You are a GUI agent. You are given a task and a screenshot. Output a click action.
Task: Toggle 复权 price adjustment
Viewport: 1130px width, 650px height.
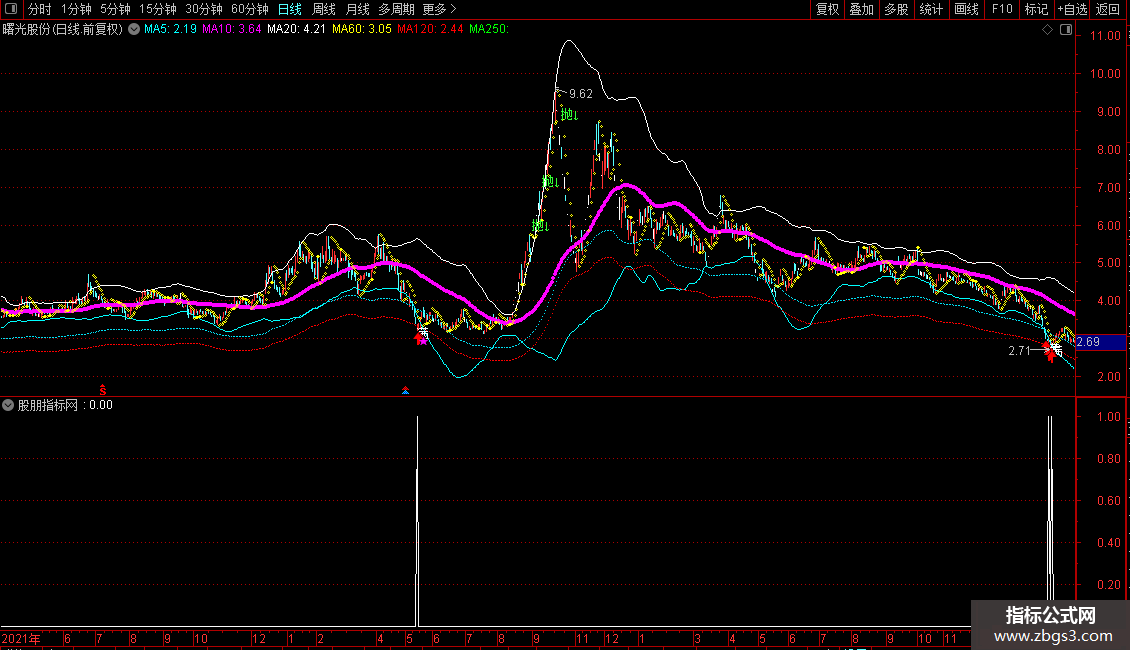pyautogui.click(x=827, y=9)
